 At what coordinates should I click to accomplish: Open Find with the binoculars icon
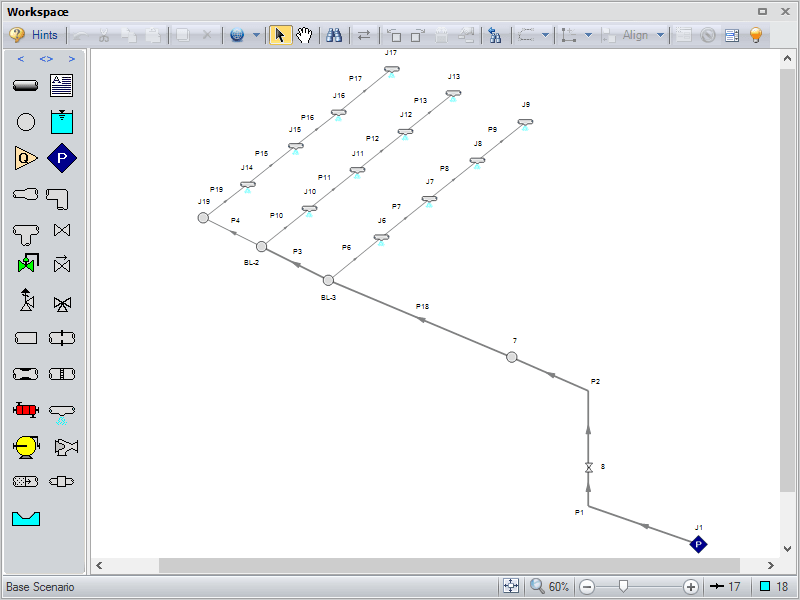pos(334,35)
